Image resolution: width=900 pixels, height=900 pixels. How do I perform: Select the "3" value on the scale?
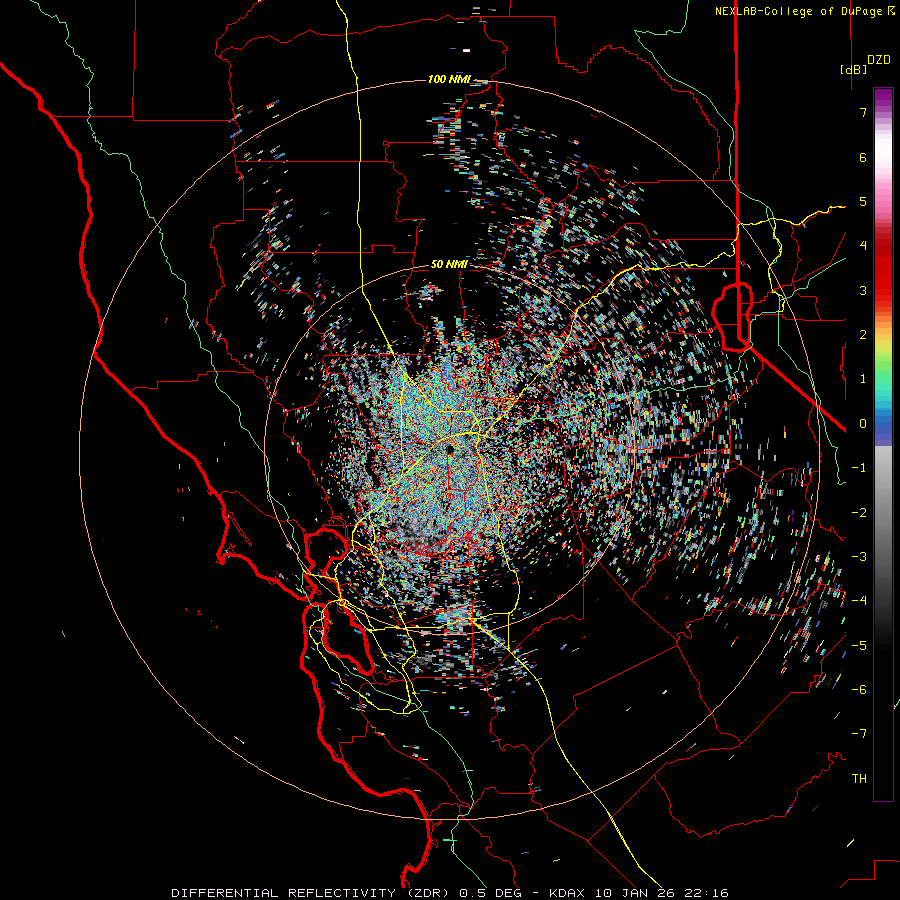tap(863, 290)
